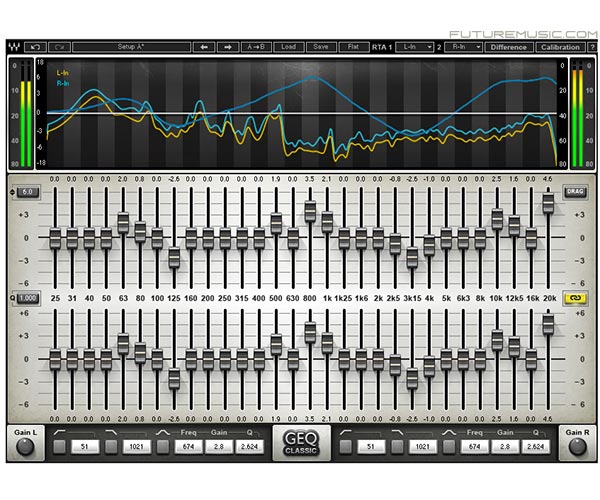
Task: Click left low-pass frequency field 1021
Action: click(136, 446)
